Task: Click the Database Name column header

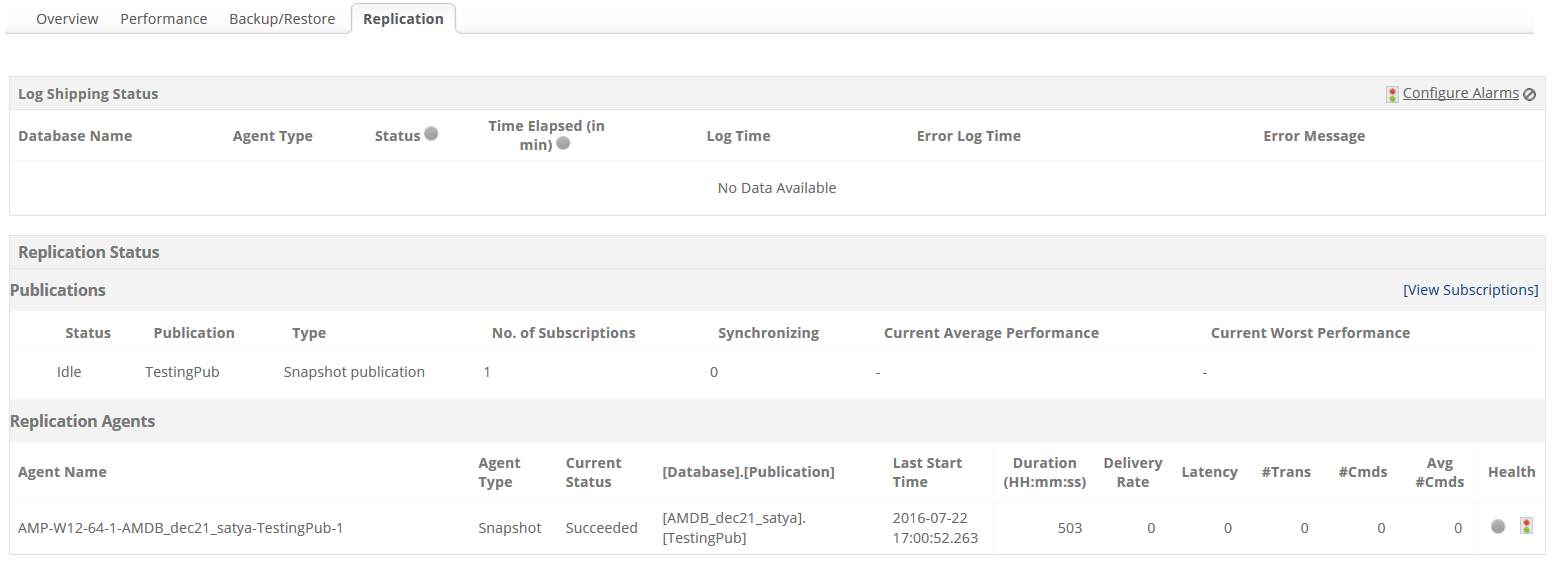Action: 75,136
